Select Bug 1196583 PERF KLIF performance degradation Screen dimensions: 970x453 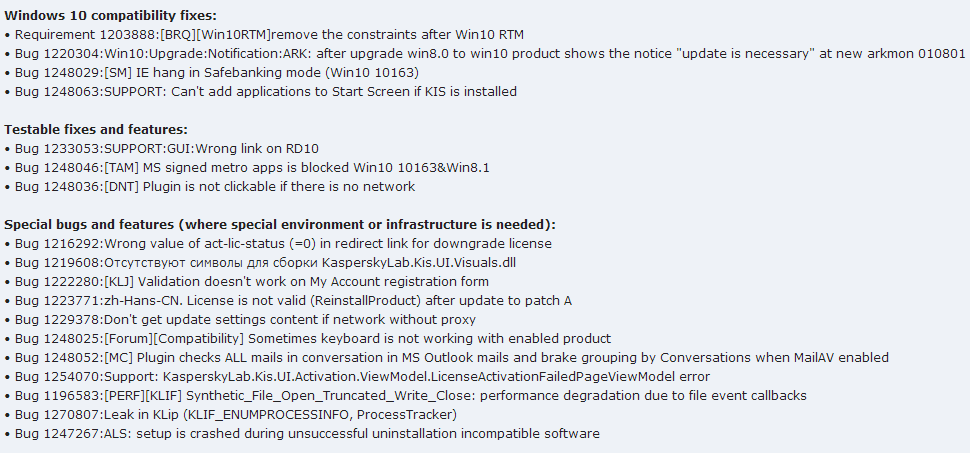[406, 395]
